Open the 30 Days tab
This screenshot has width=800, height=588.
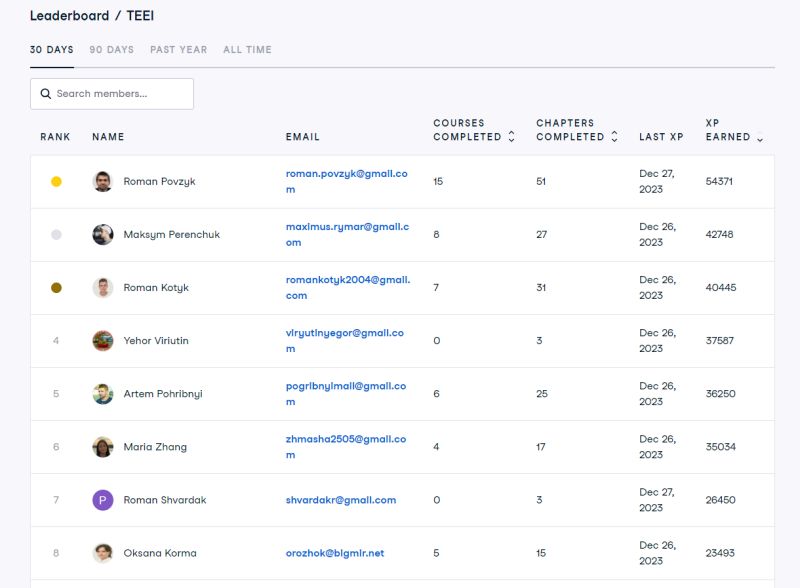(52, 50)
